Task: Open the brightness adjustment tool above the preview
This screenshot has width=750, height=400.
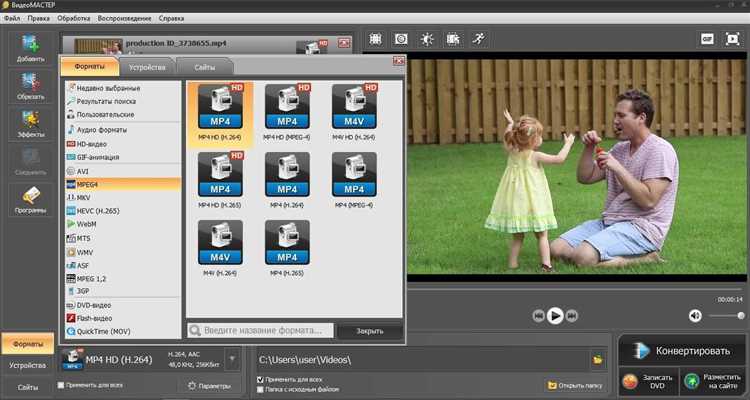Action: 427,39
